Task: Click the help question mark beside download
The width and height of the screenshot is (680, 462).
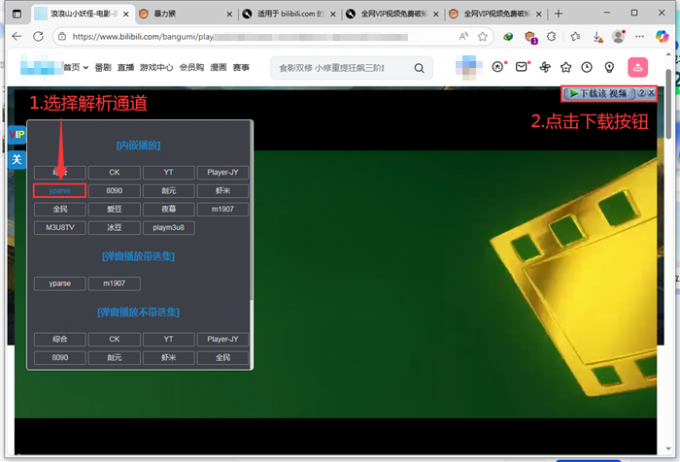Action: coord(642,93)
